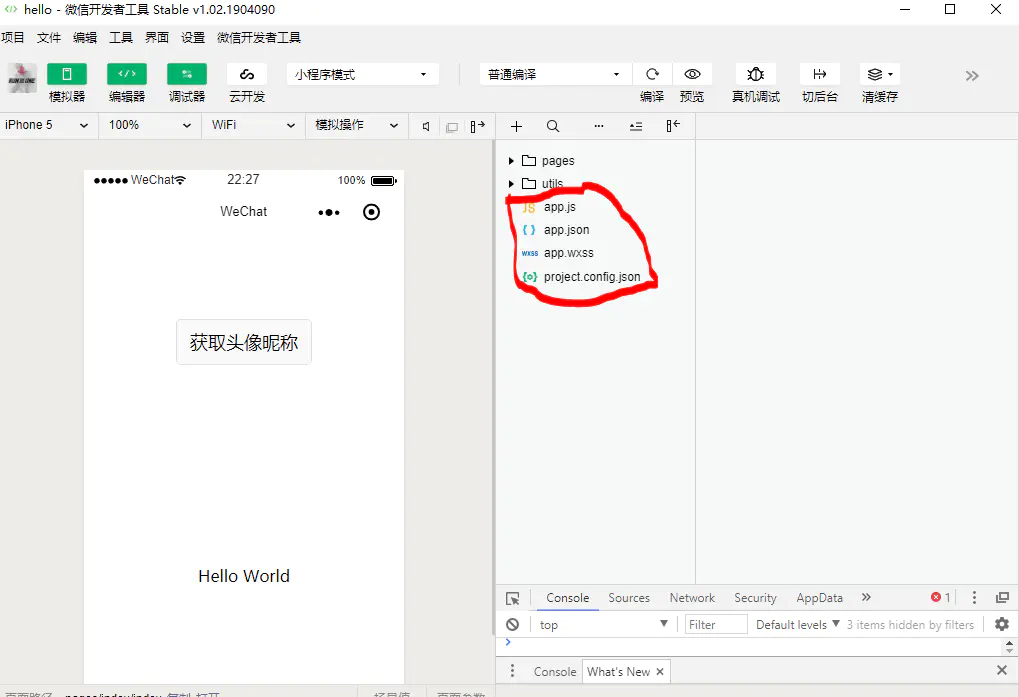Viewport: 1019px width, 697px height.
Task: Click the console Filter input field
Action: coord(716,624)
